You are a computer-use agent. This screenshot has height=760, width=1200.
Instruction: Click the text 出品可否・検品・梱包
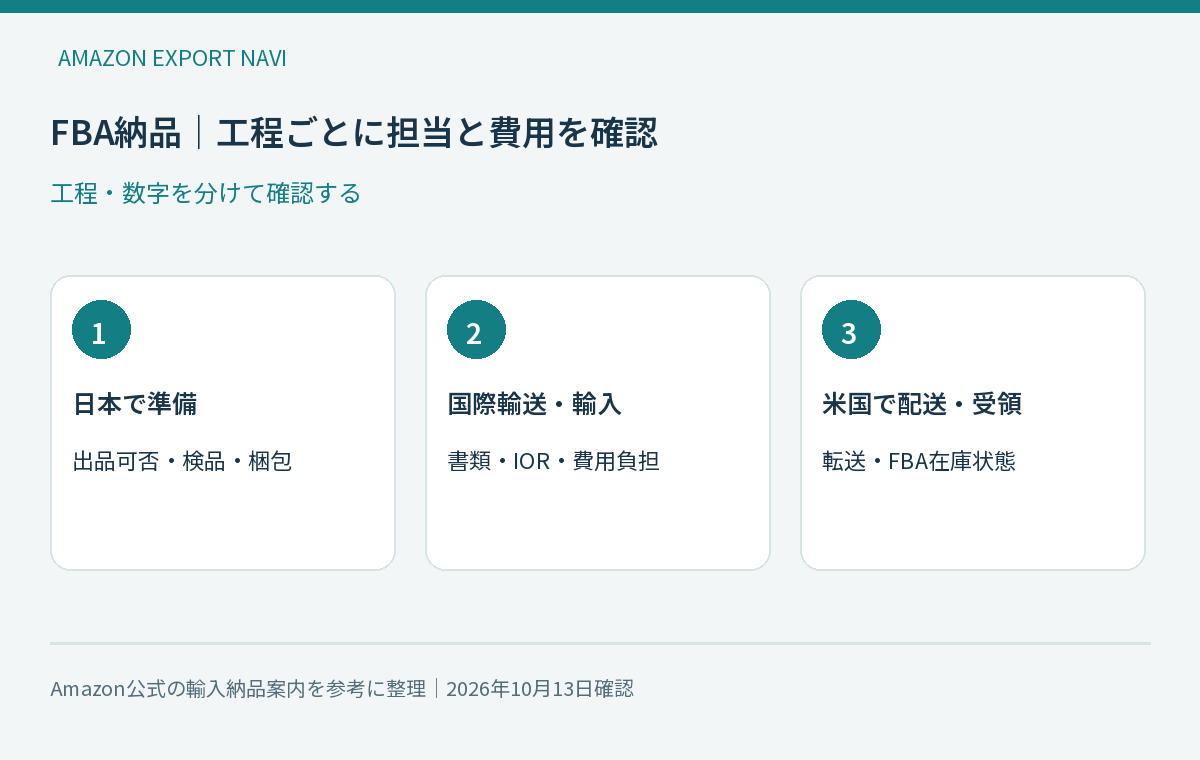click(x=182, y=462)
